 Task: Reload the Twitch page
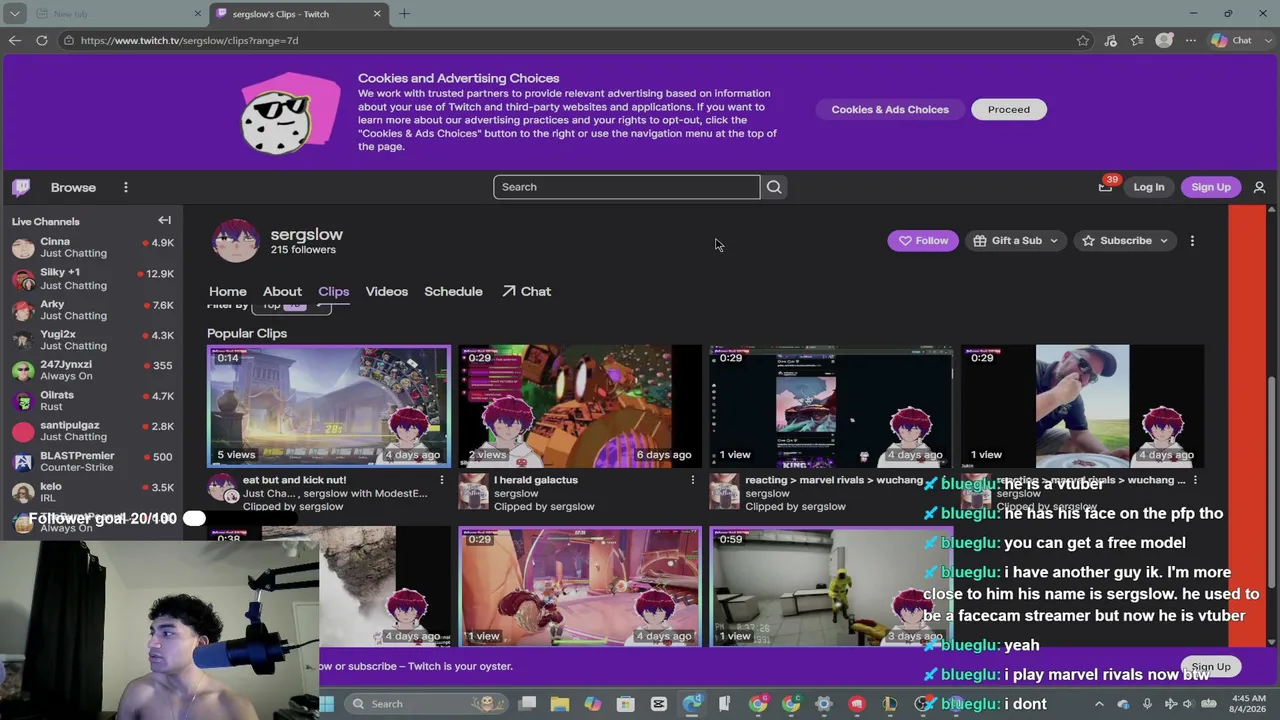42,40
